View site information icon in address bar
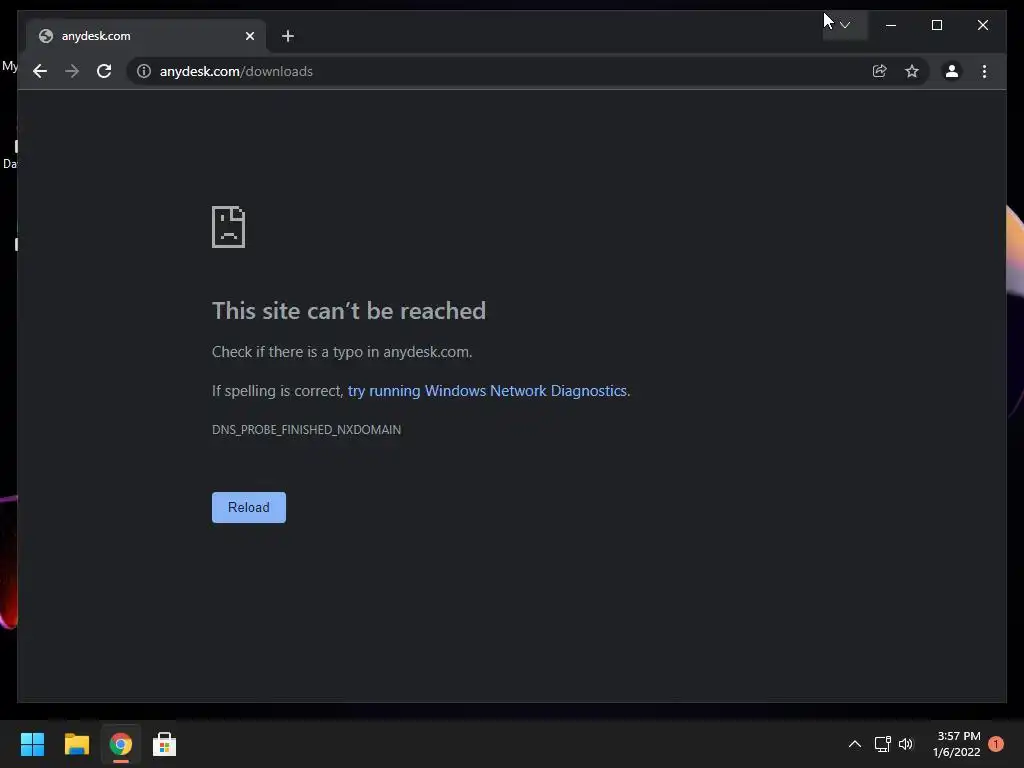The height and width of the screenshot is (768, 1024). point(144,71)
